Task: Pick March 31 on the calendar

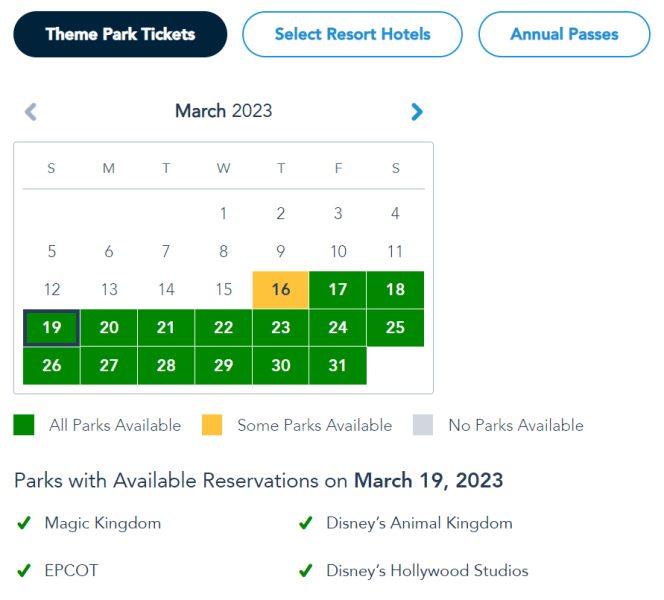Action: click(338, 366)
